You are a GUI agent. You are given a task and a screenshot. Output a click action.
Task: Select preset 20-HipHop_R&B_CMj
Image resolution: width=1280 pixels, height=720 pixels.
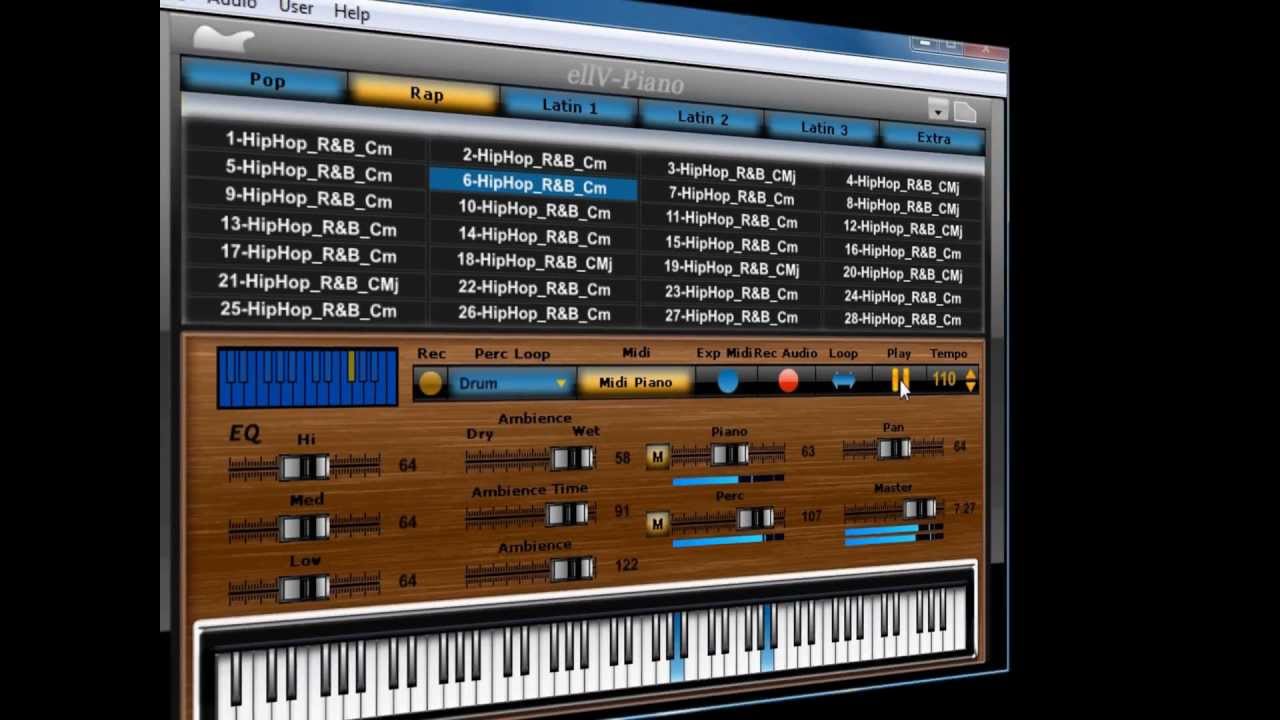click(902, 274)
